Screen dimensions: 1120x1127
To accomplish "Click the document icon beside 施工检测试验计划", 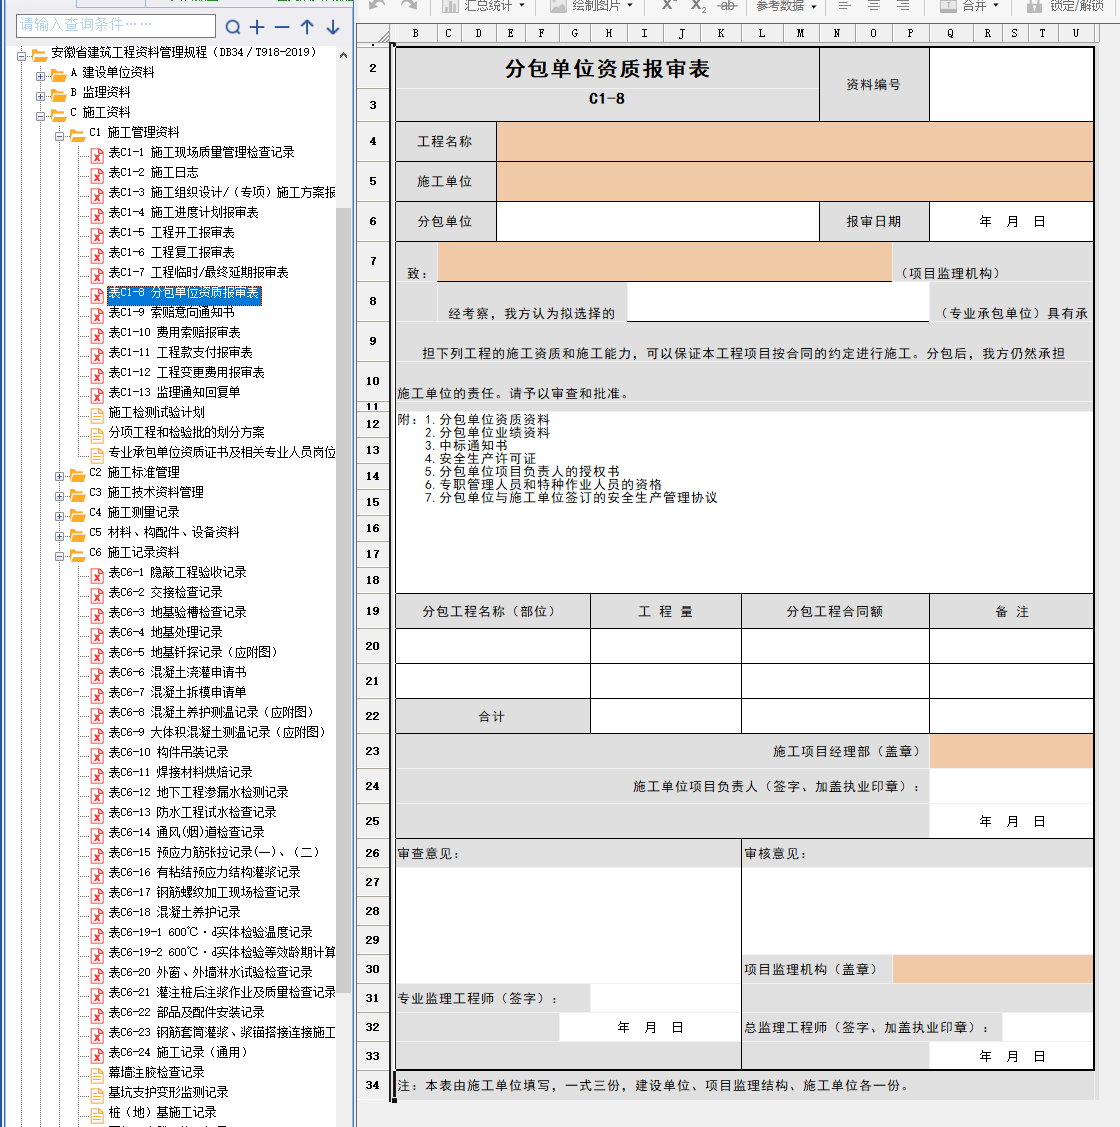I will (97, 415).
